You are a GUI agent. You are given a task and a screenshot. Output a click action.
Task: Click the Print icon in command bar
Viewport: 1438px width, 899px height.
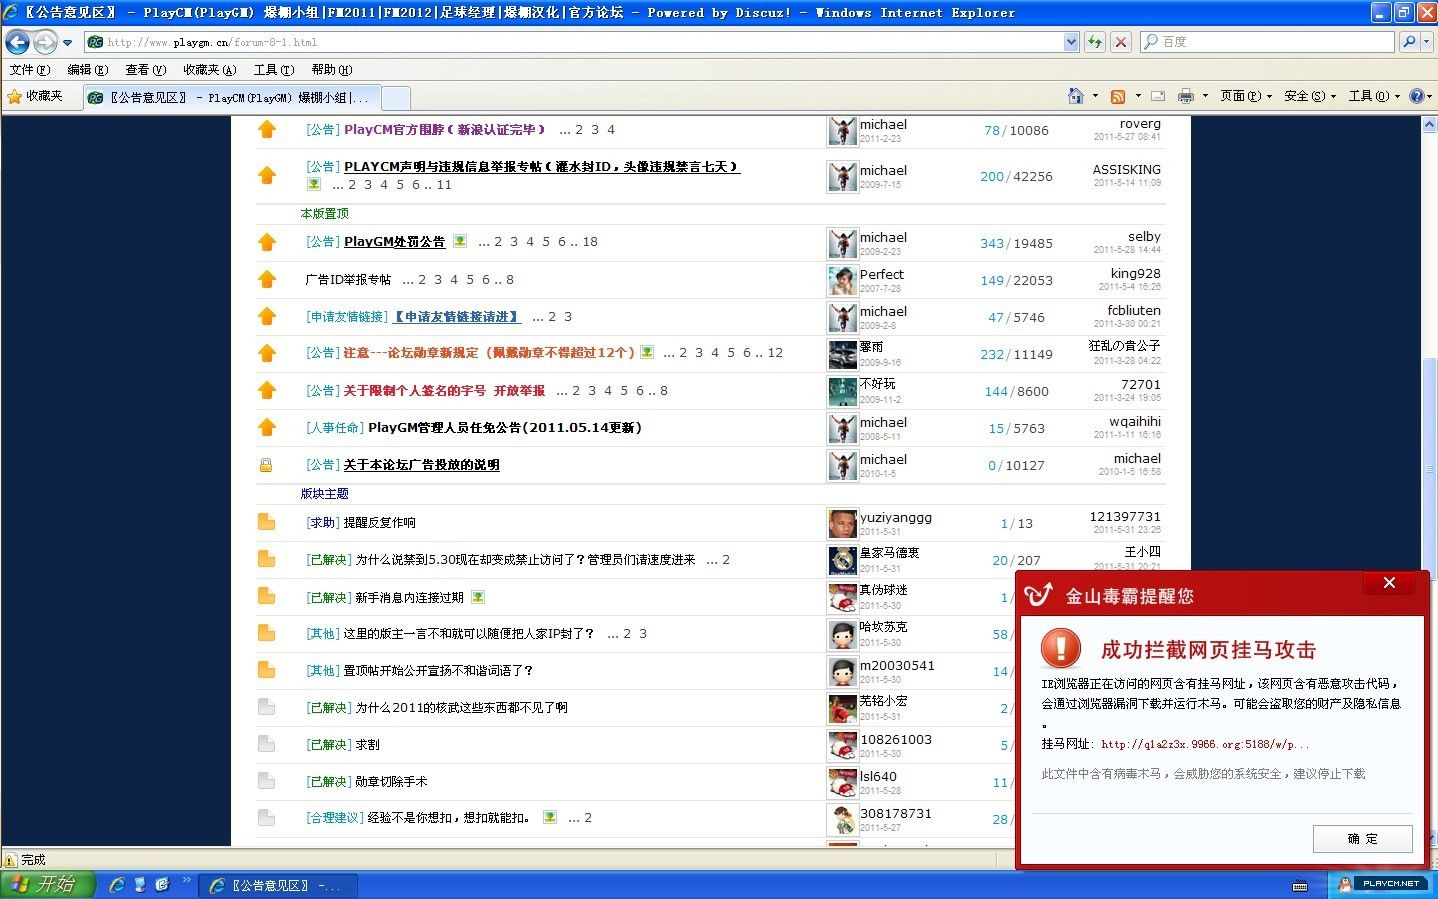(x=1185, y=96)
